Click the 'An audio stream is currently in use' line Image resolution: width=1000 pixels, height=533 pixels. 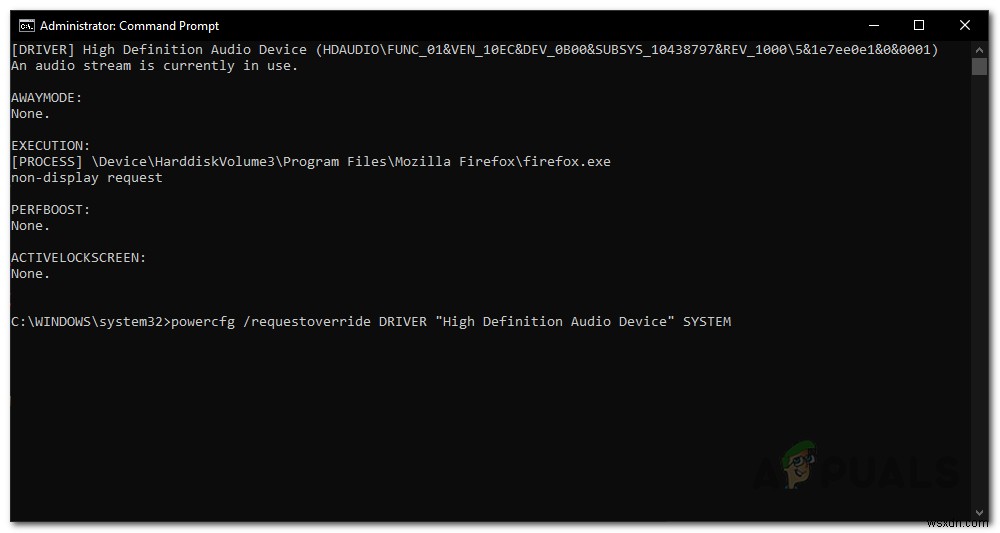point(154,65)
